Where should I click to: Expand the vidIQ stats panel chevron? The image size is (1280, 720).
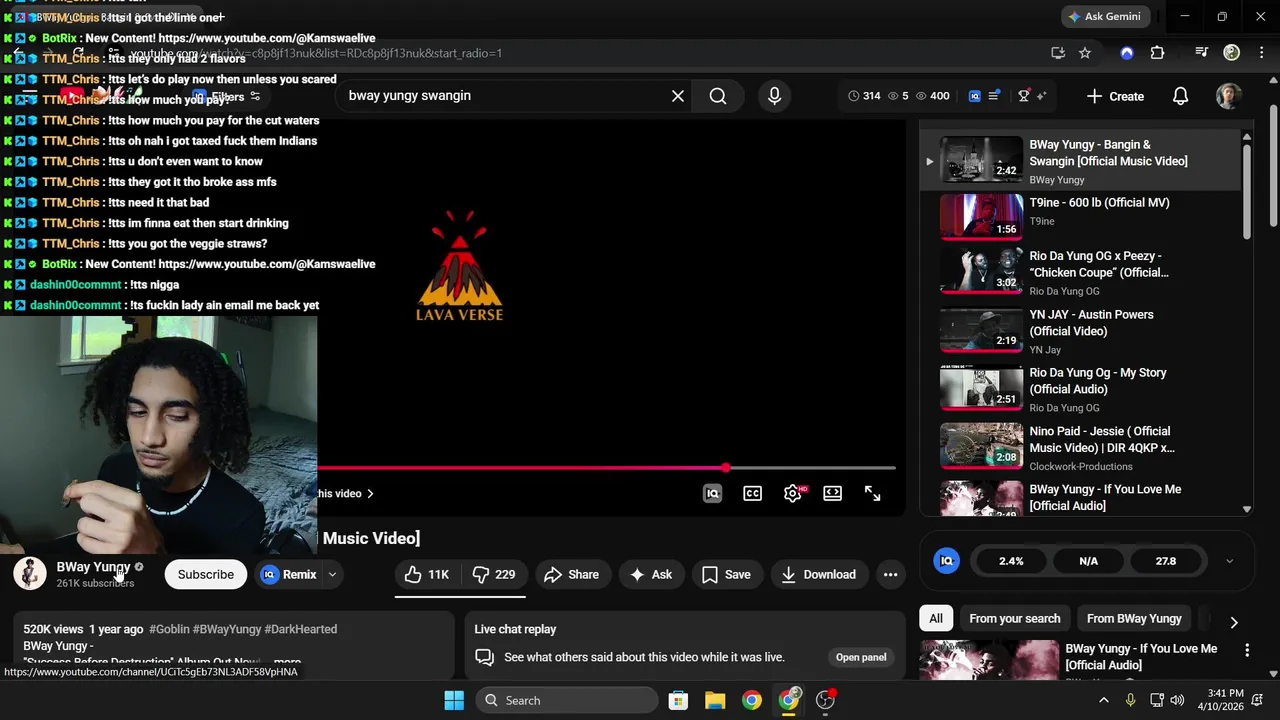click(x=1229, y=561)
